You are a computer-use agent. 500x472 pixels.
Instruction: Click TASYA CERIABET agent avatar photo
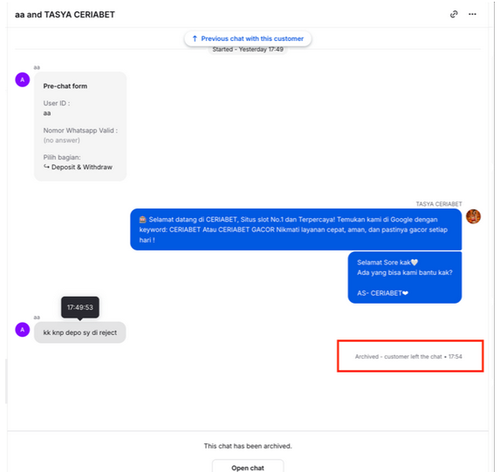pos(473,217)
